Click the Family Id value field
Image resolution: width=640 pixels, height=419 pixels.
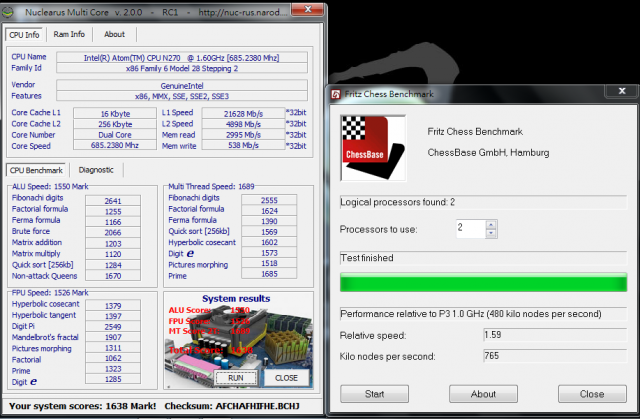pos(182,68)
